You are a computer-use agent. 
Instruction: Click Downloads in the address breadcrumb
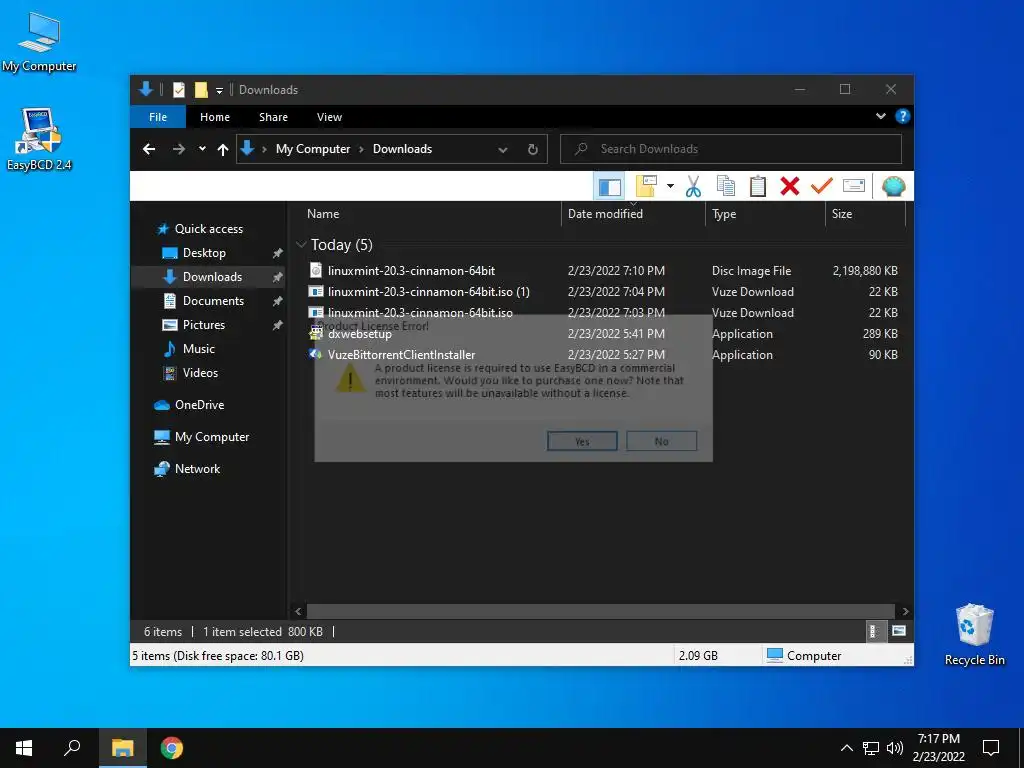click(402, 149)
